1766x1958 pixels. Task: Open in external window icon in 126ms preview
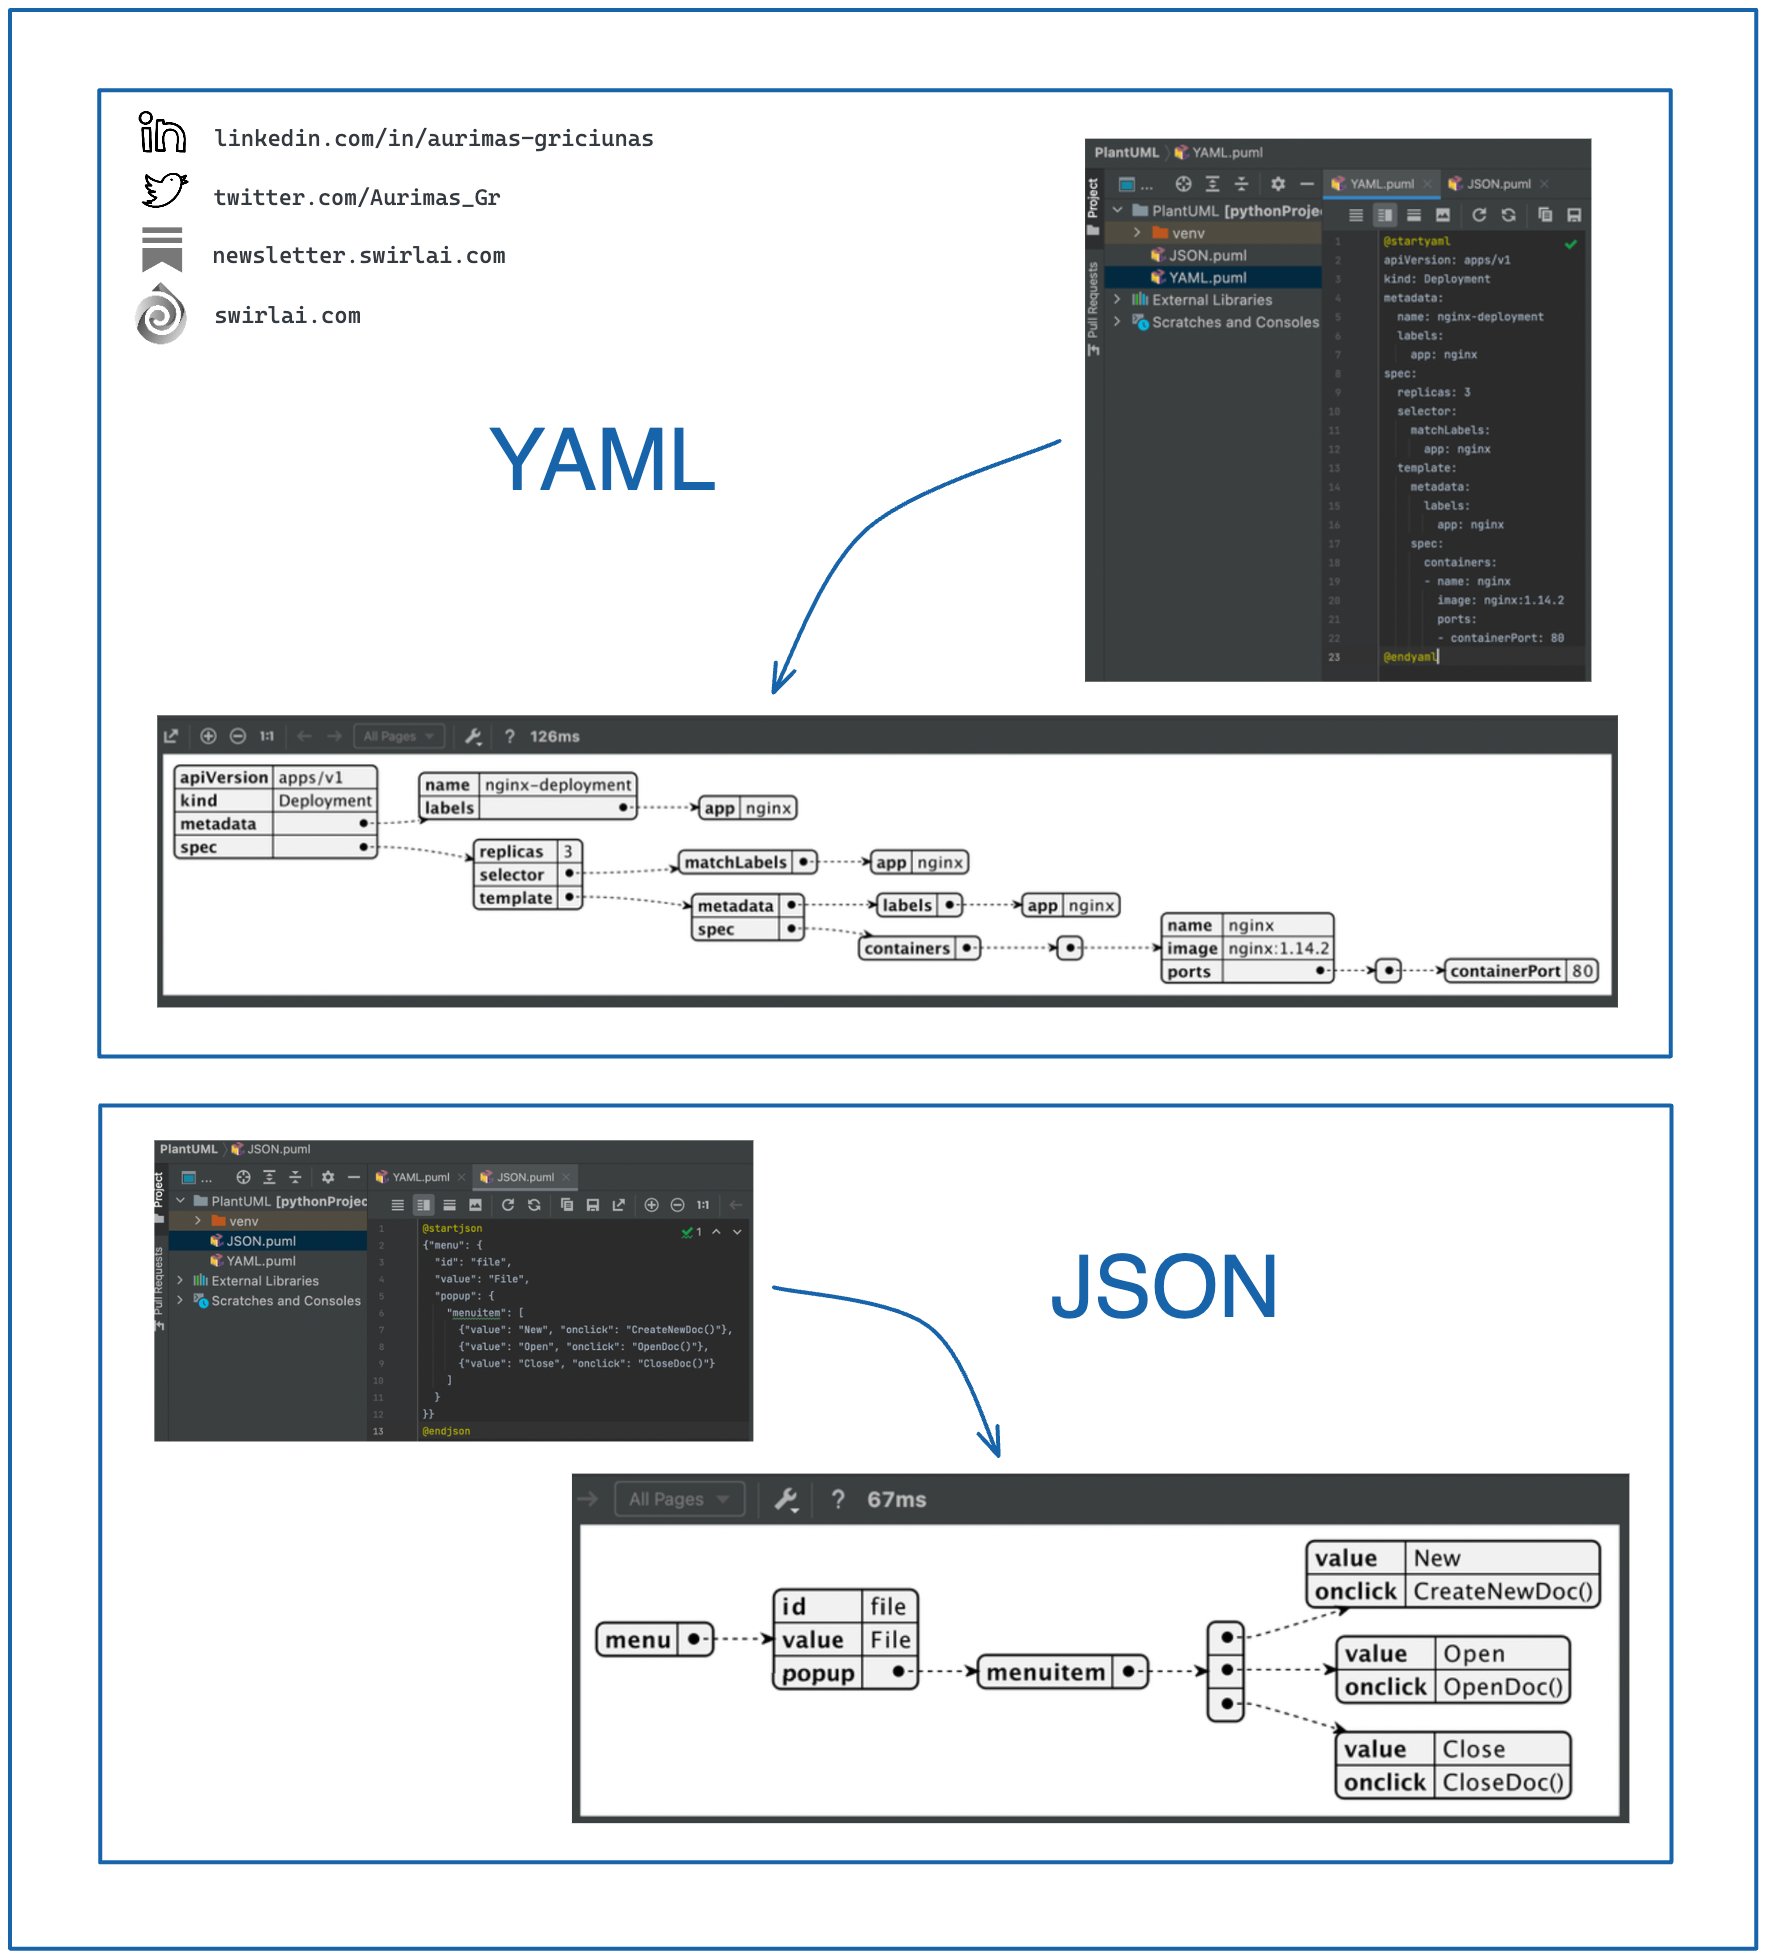171,736
